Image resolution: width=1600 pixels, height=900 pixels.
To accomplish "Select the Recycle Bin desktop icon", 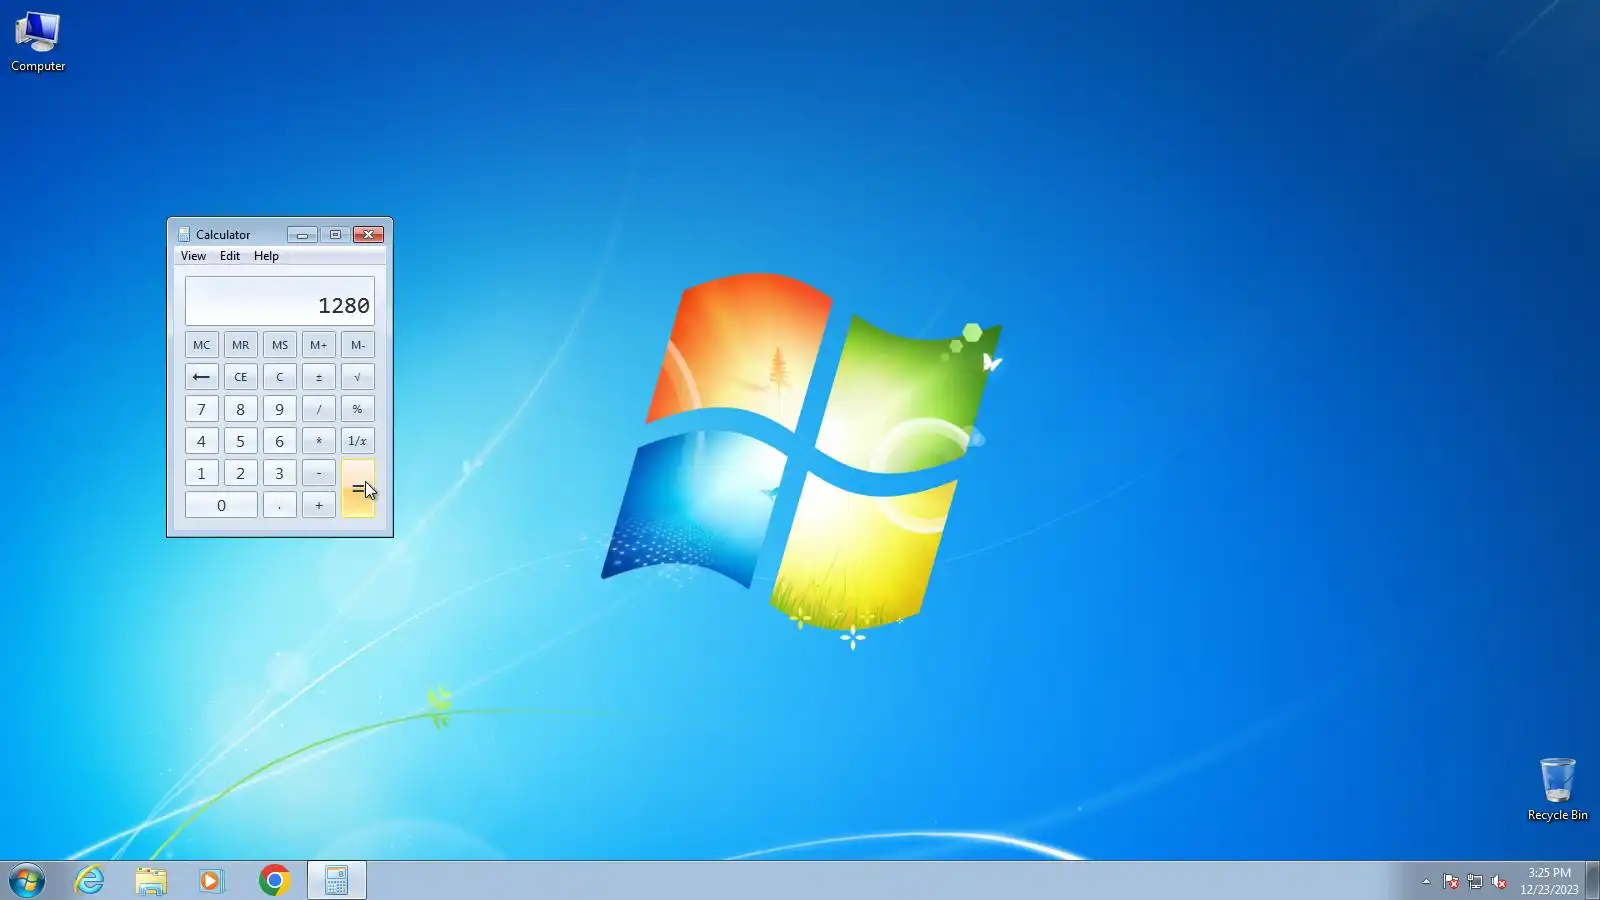I will (x=1557, y=789).
